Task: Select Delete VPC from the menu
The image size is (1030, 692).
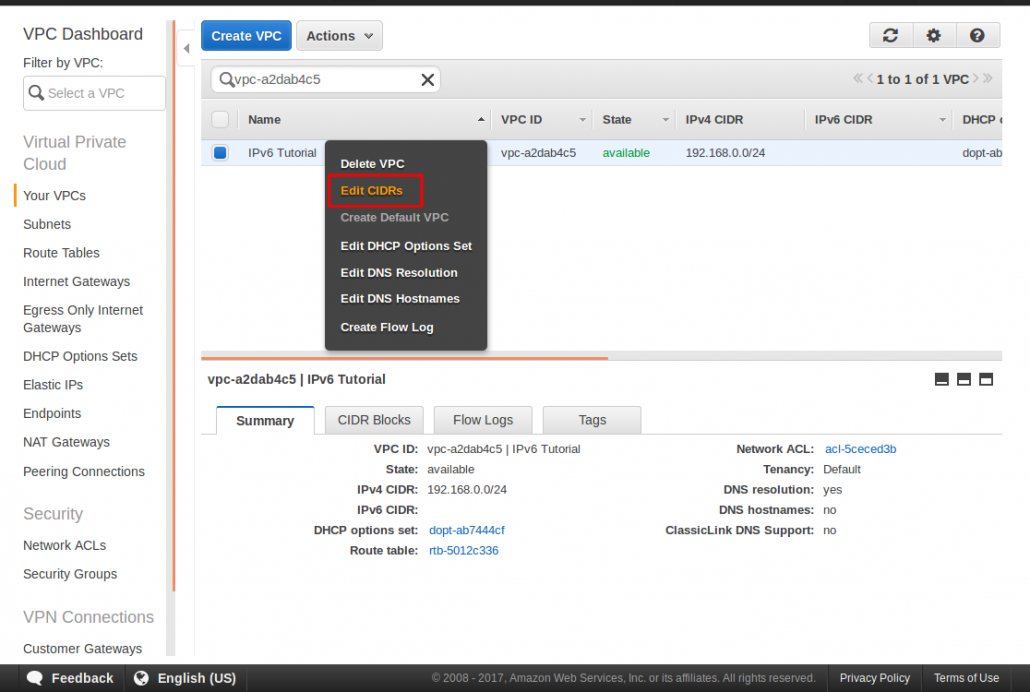Action: tap(372, 164)
